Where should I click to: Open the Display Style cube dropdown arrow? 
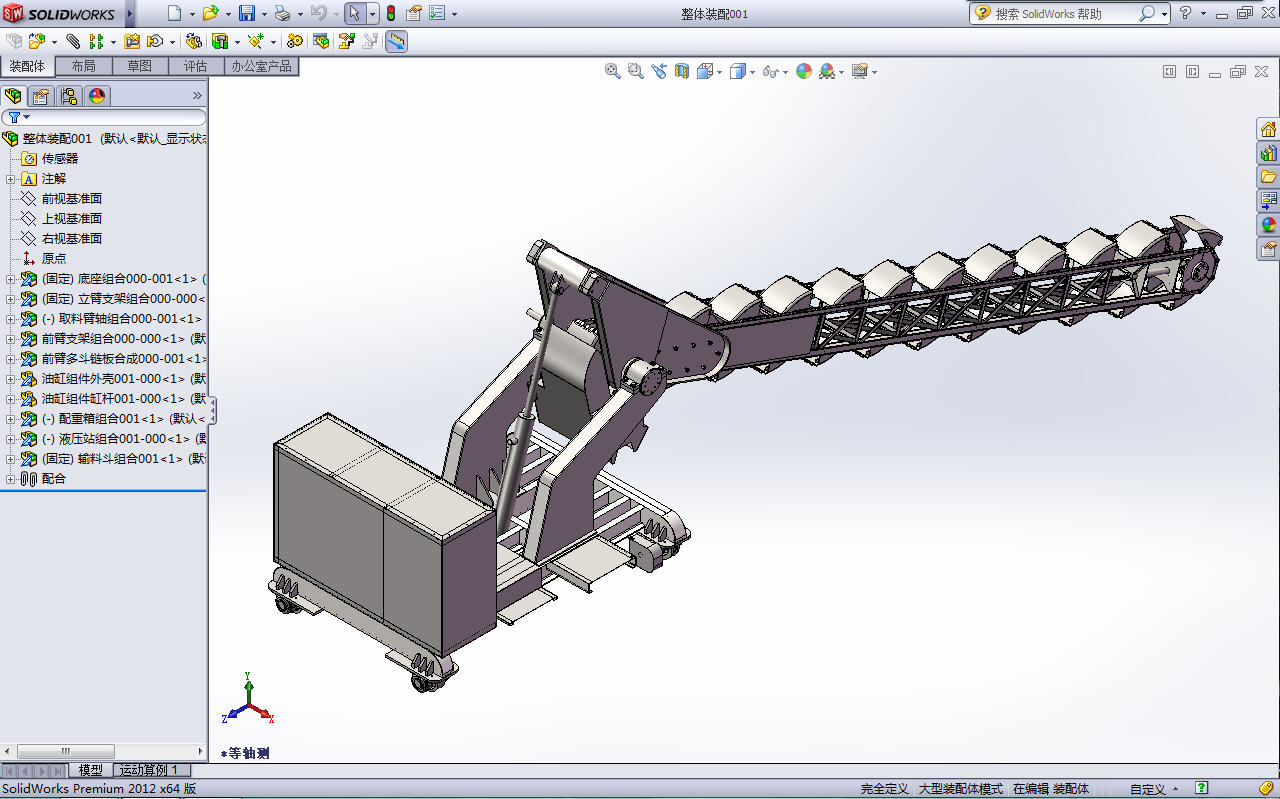click(753, 72)
